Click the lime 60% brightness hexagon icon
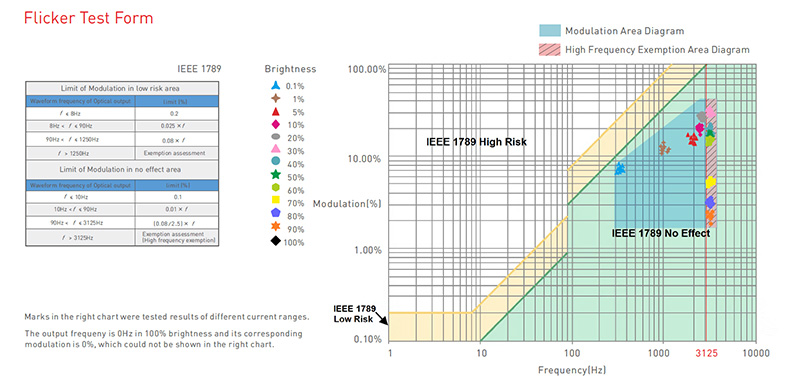The image size is (803, 386). 276,190
